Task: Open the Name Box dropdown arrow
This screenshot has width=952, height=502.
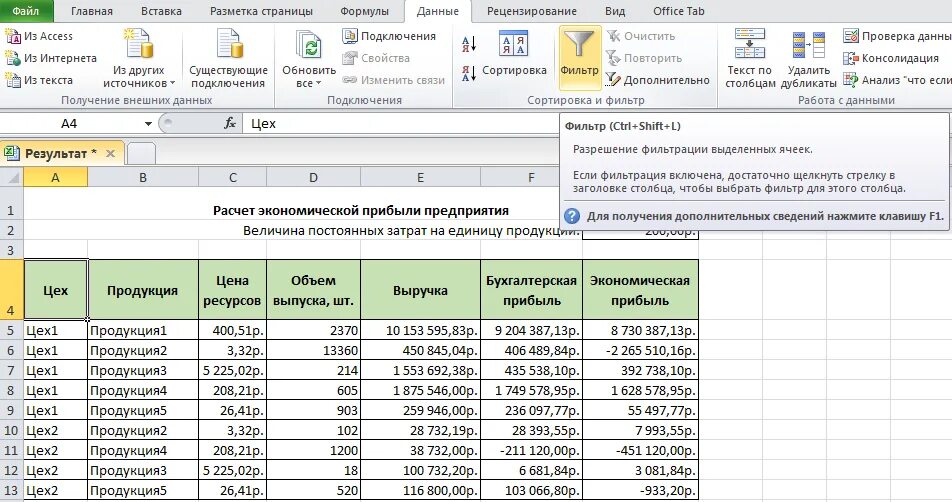Action: (x=148, y=124)
